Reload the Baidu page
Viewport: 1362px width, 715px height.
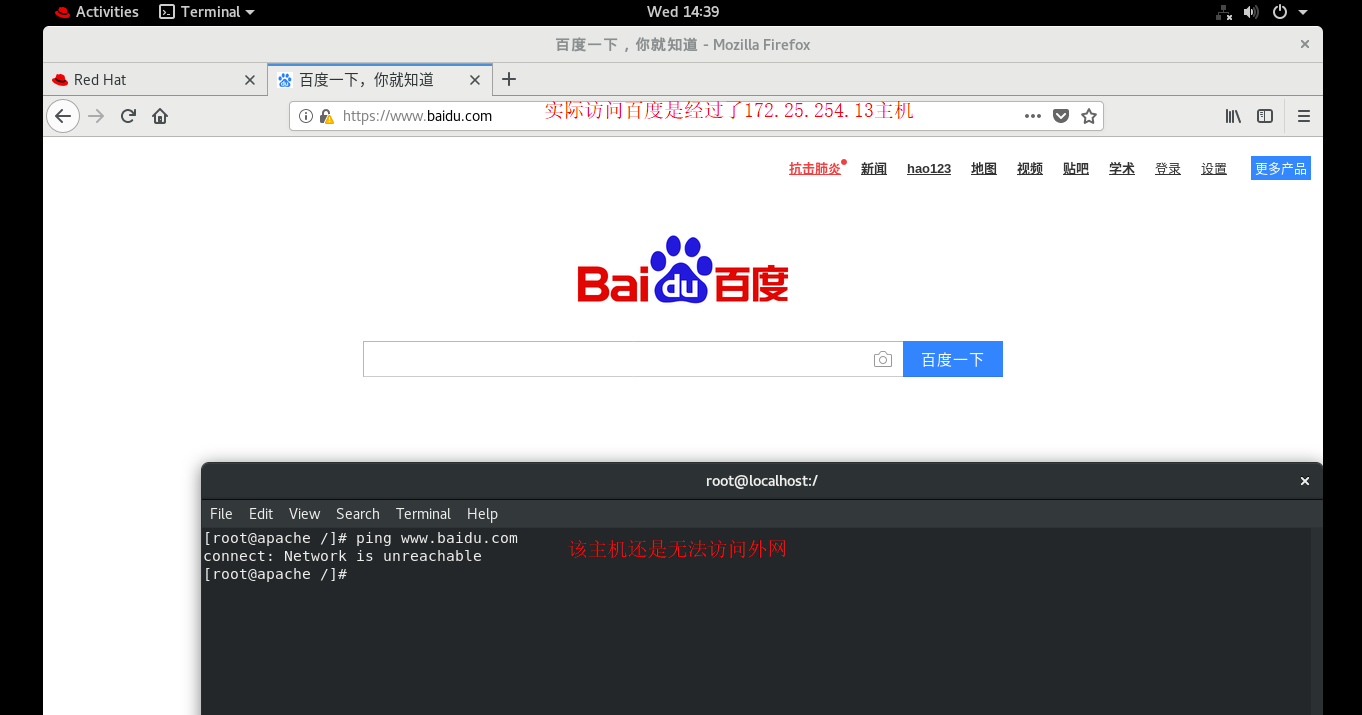pyautogui.click(x=128, y=115)
